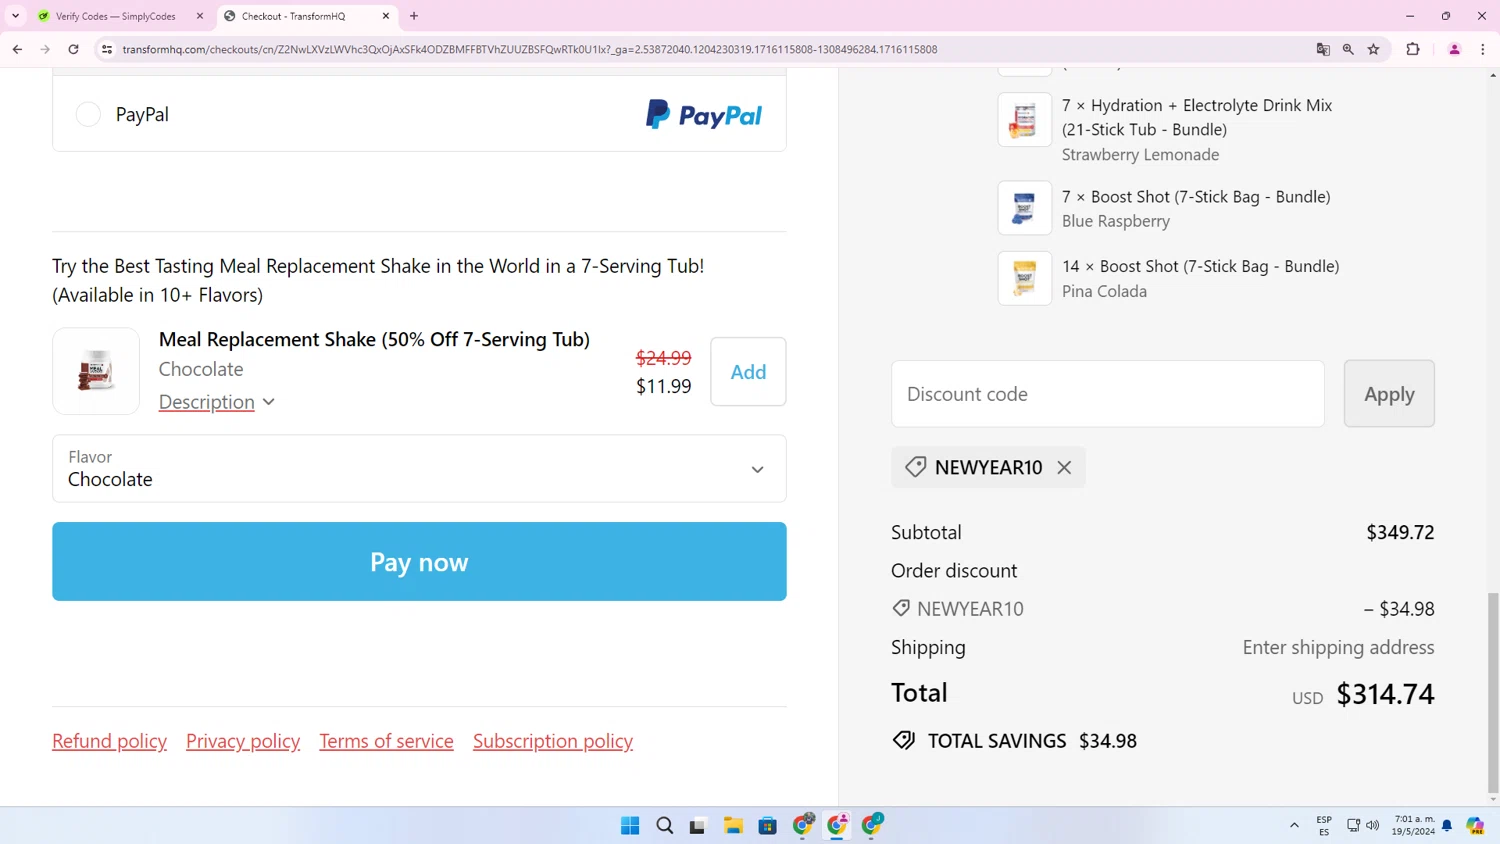The height and width of the screenshot is (844, 1500).
Task: Go forward in browser history
Action: coord(45,49)
